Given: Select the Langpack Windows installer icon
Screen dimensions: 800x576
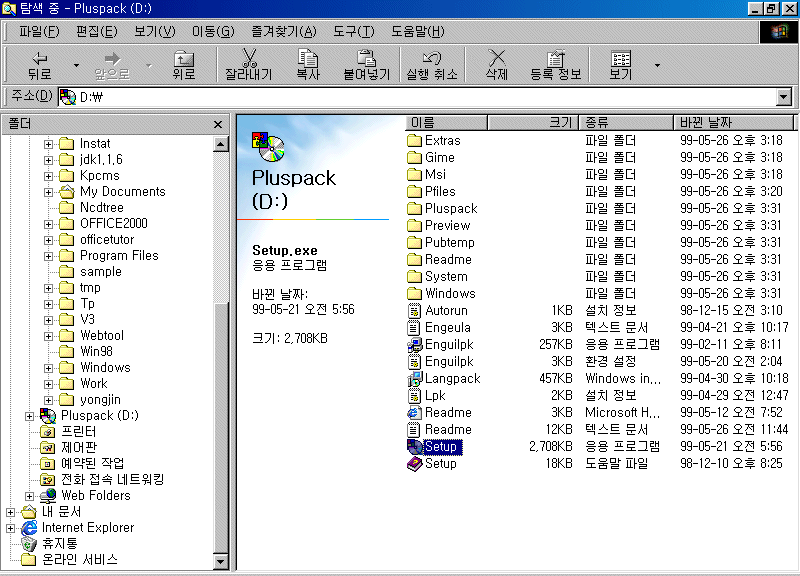Looking at the screenshot, I should 414,379.
